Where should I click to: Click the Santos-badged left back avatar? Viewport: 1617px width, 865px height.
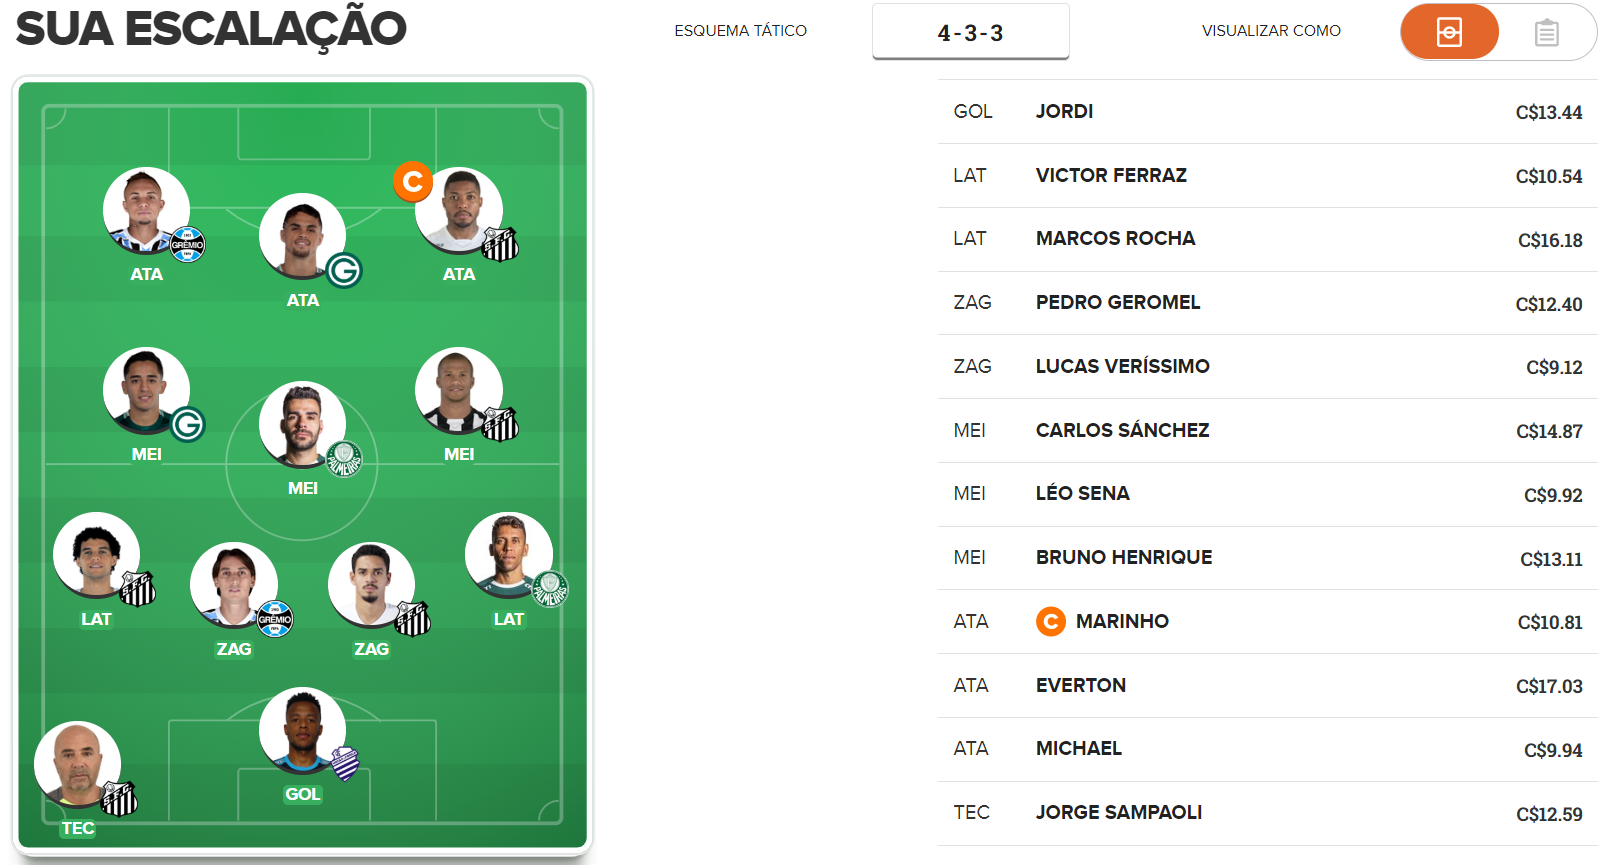click(x=97, y=556)
